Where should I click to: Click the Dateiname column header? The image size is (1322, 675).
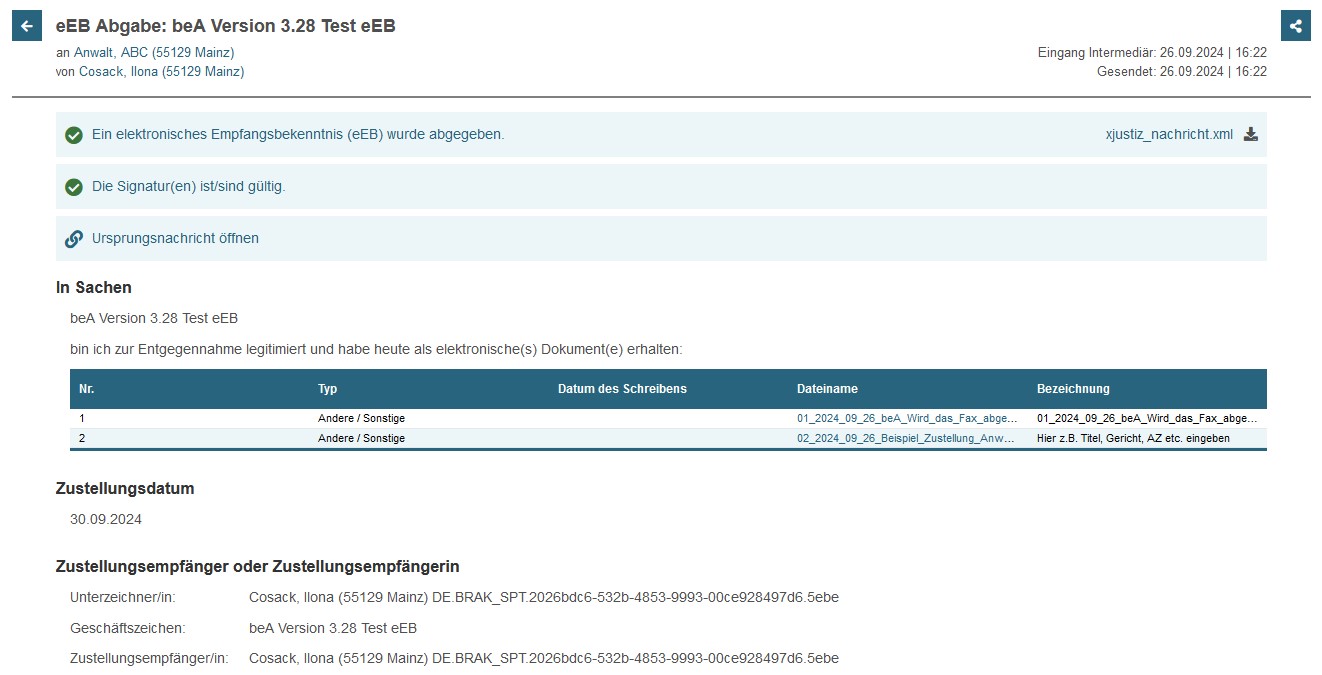click(827, 389)
